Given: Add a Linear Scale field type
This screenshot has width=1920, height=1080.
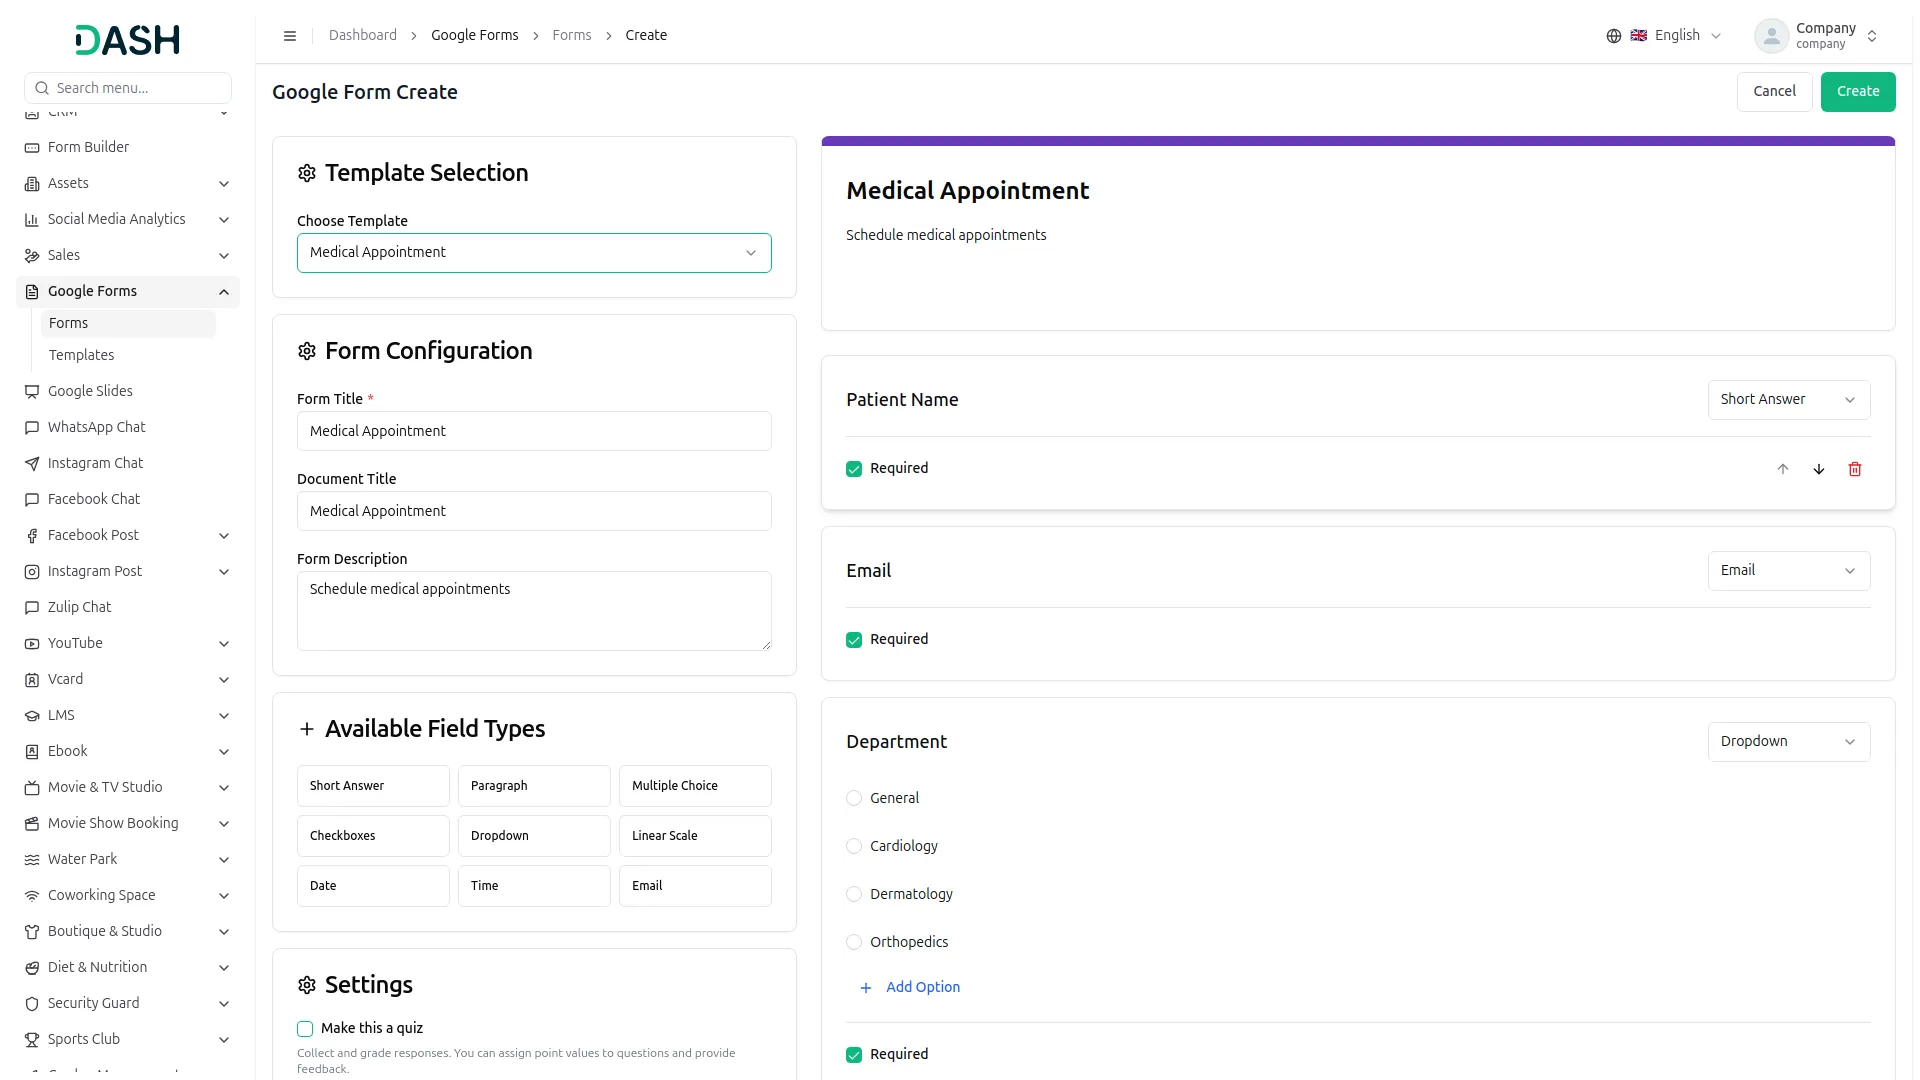Looking at the screenshot, I should point(695,836).
